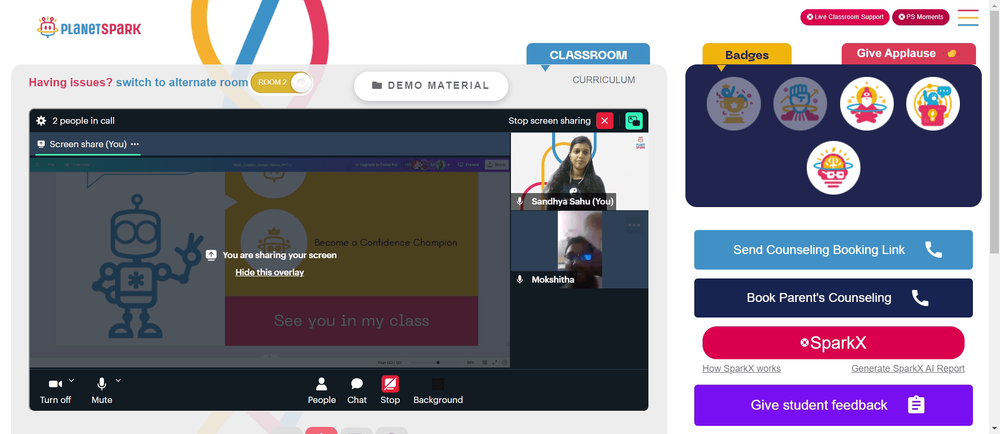This screenshot has width=1000, height=434.
Task: Click 2 people in call text
Action: tap(84, 120)
